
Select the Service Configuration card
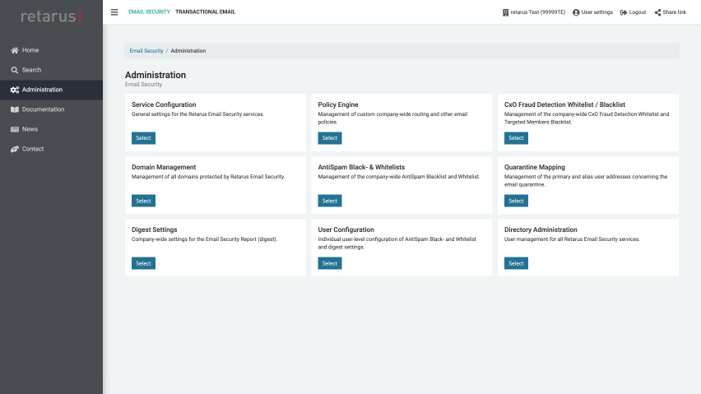coord(144,138)
